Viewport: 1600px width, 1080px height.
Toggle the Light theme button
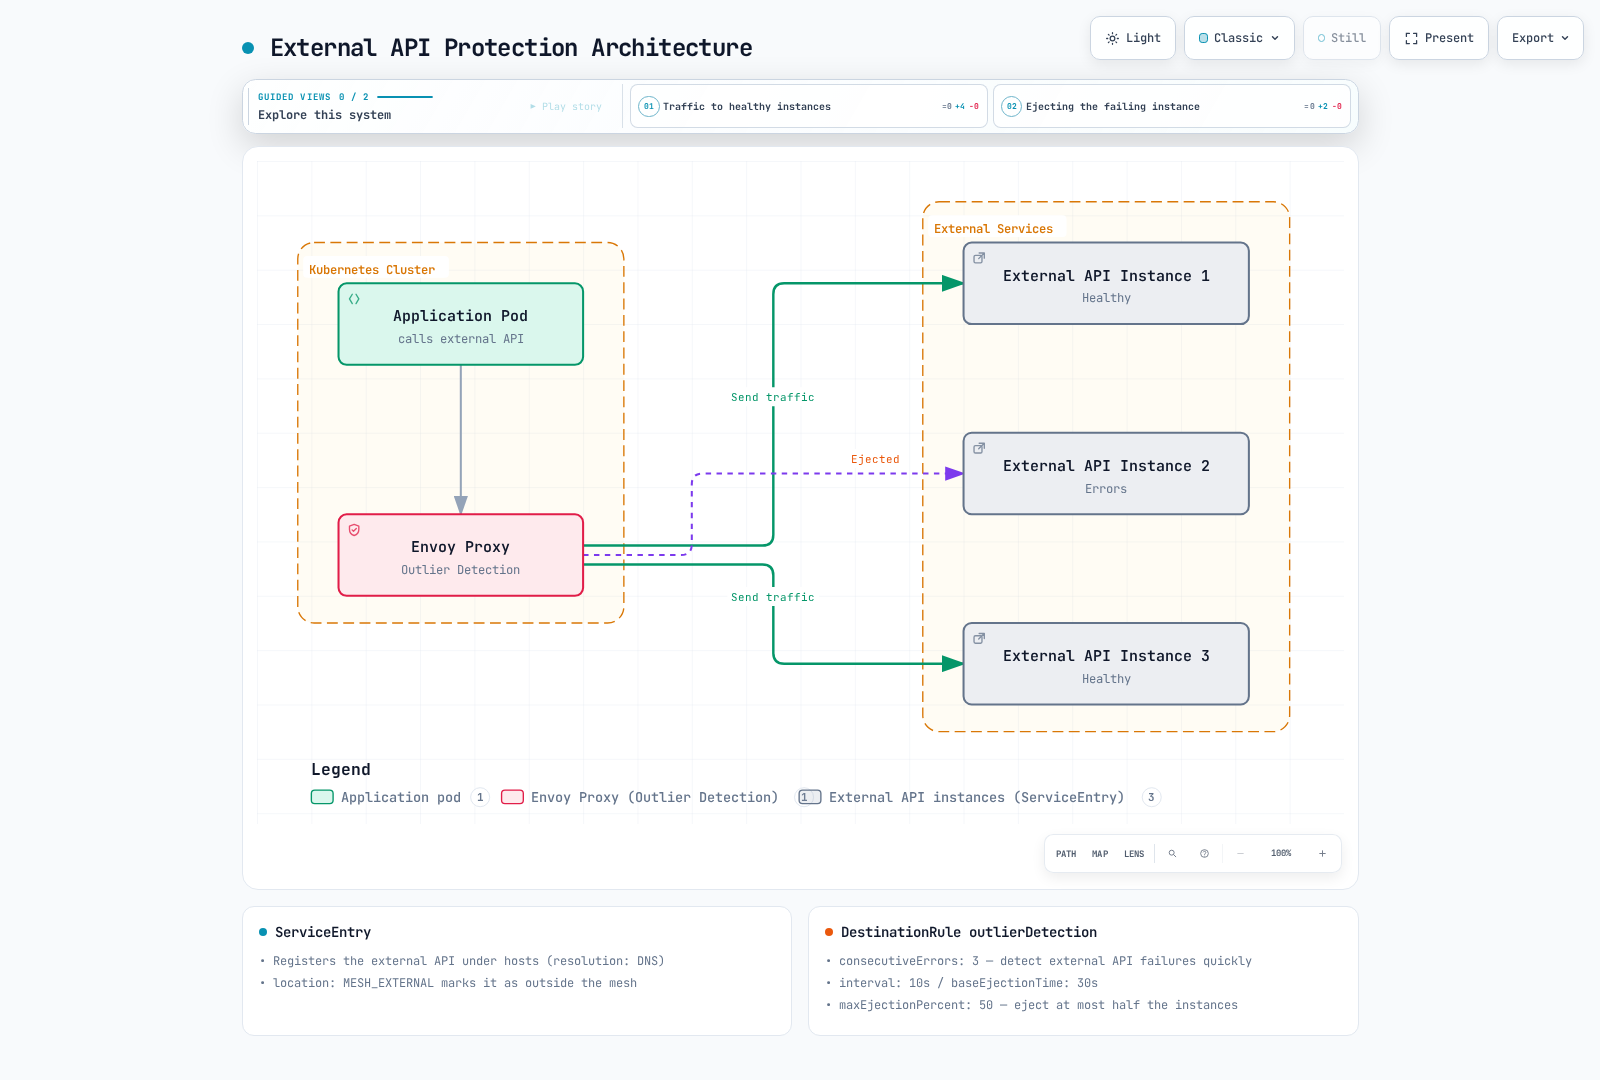[x=1133, y=38]
